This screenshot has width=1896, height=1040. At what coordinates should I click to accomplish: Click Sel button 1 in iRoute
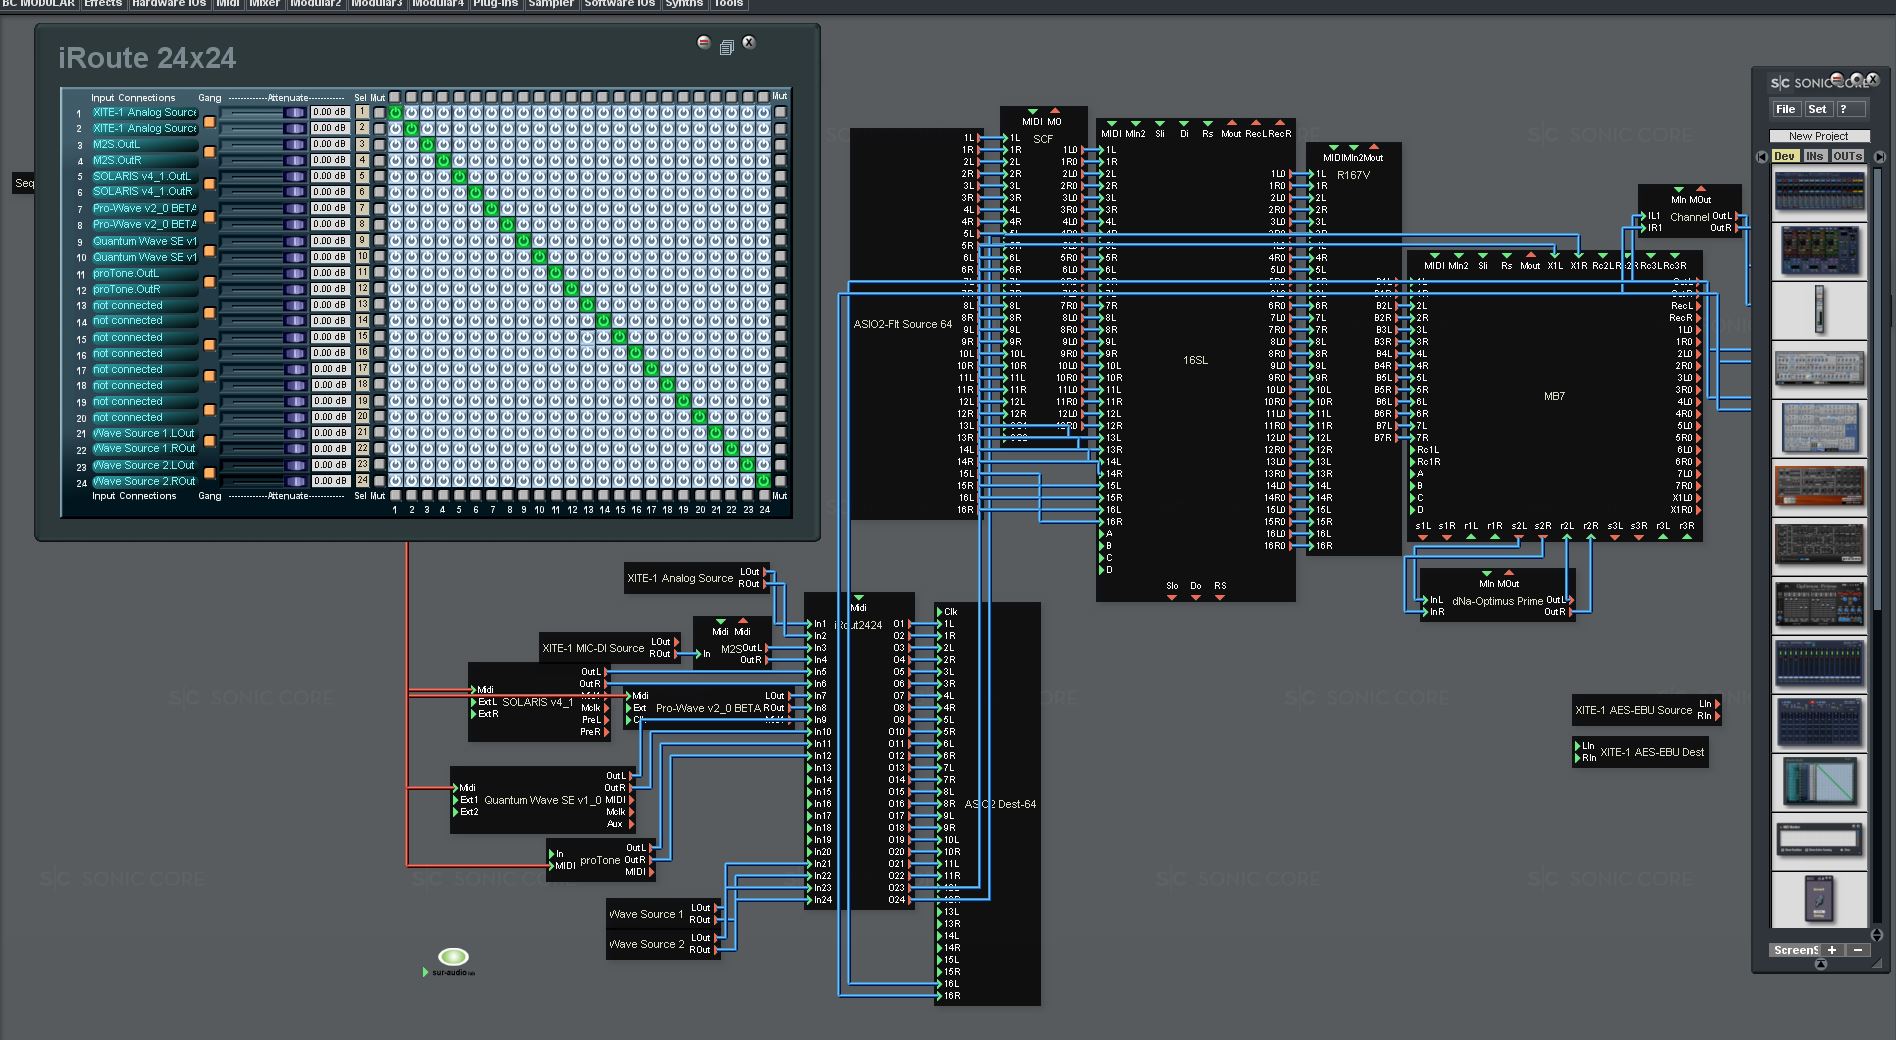coord(362,112)
